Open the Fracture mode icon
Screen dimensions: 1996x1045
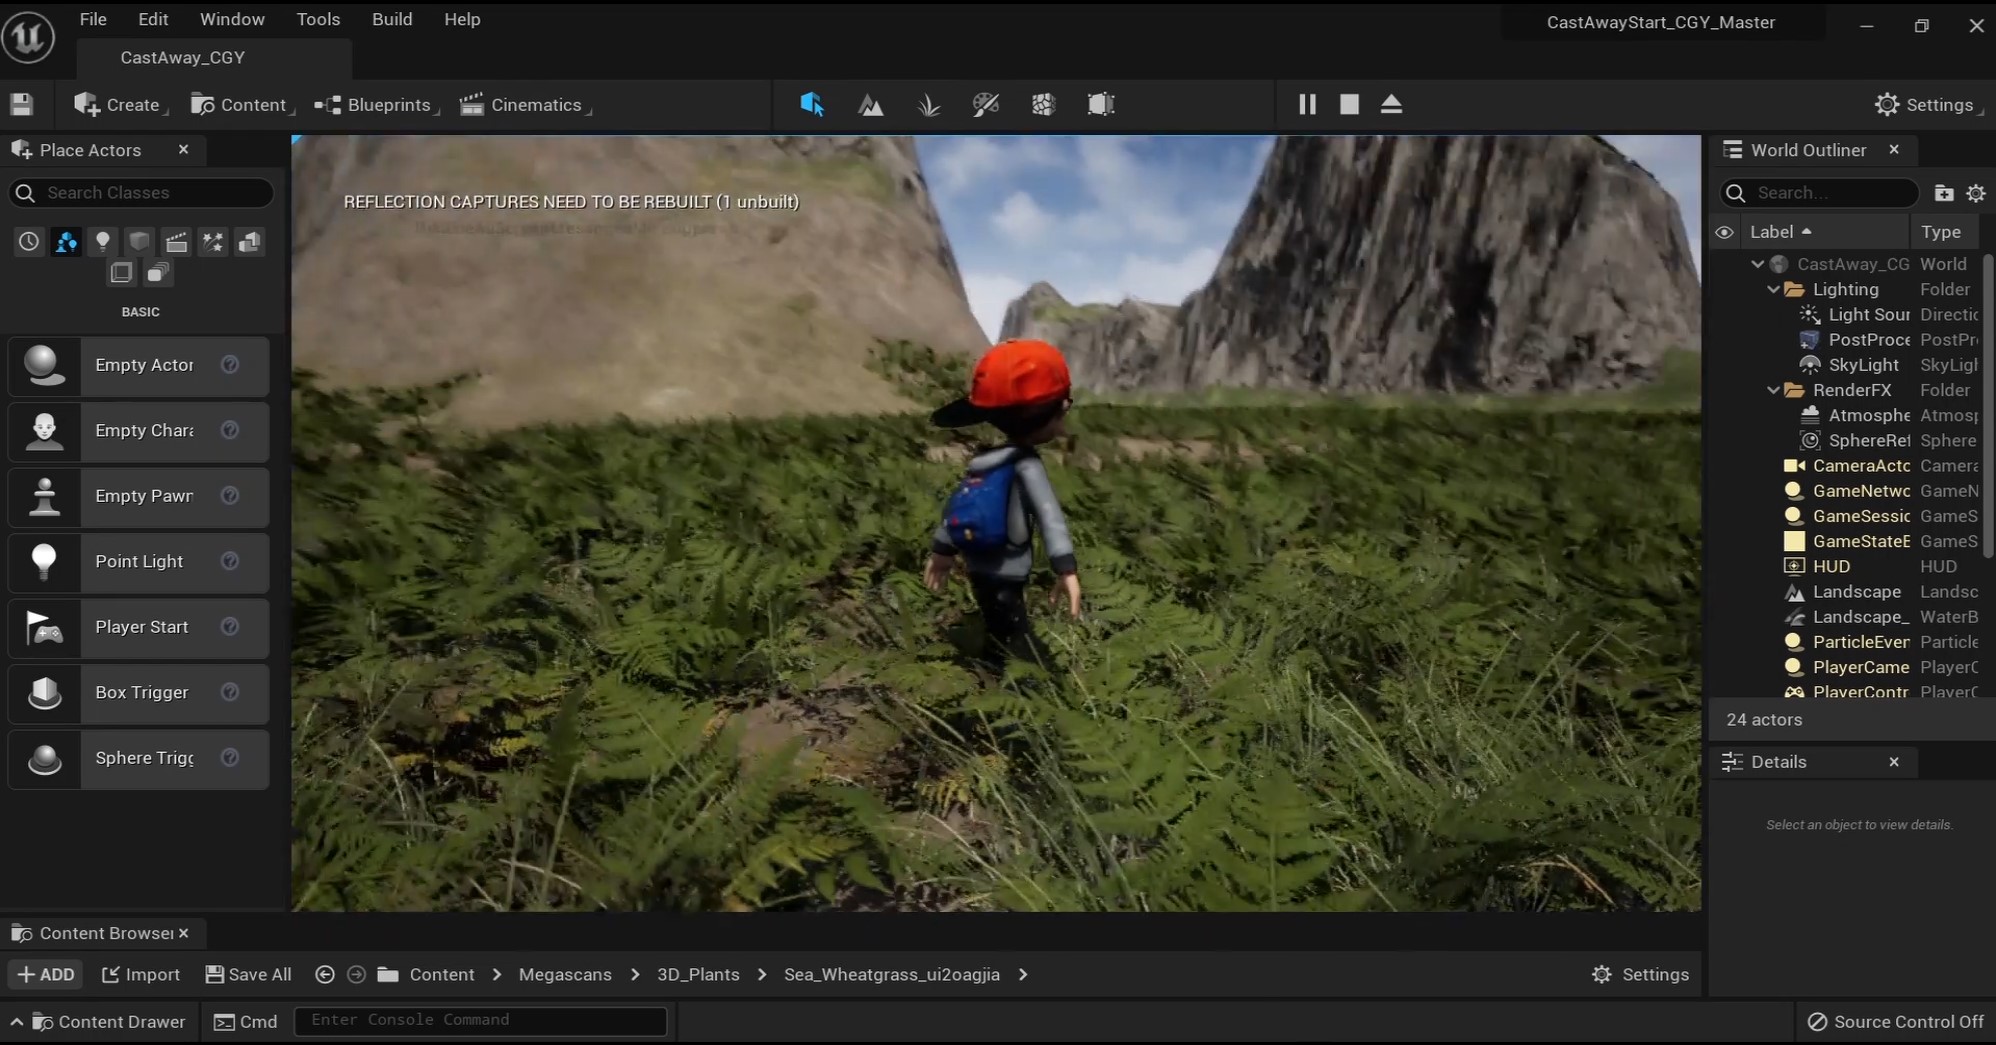tap(1043, 104)
